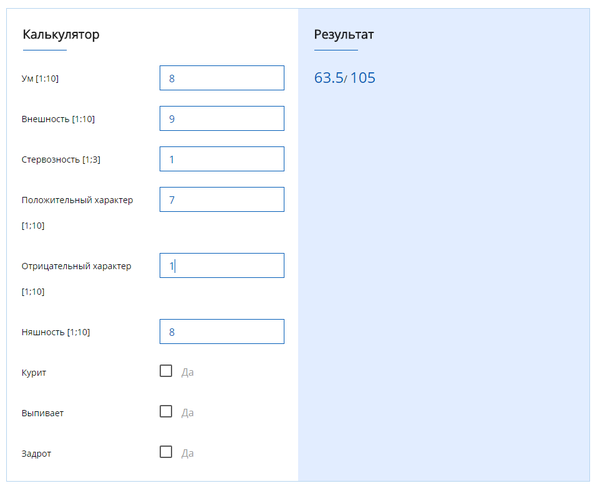Click the Результат heading
Viewport: 600px width, 491px height.
click(x=344, y=35)
